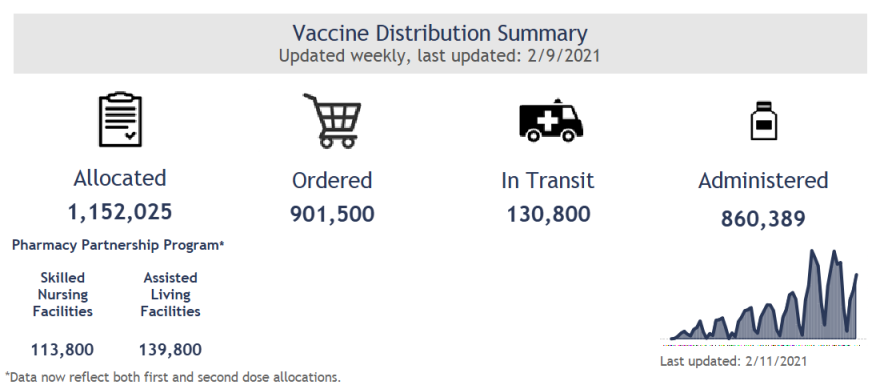
Task: Click the Ordered shopping cart icon
Action: tap(332, 121)
